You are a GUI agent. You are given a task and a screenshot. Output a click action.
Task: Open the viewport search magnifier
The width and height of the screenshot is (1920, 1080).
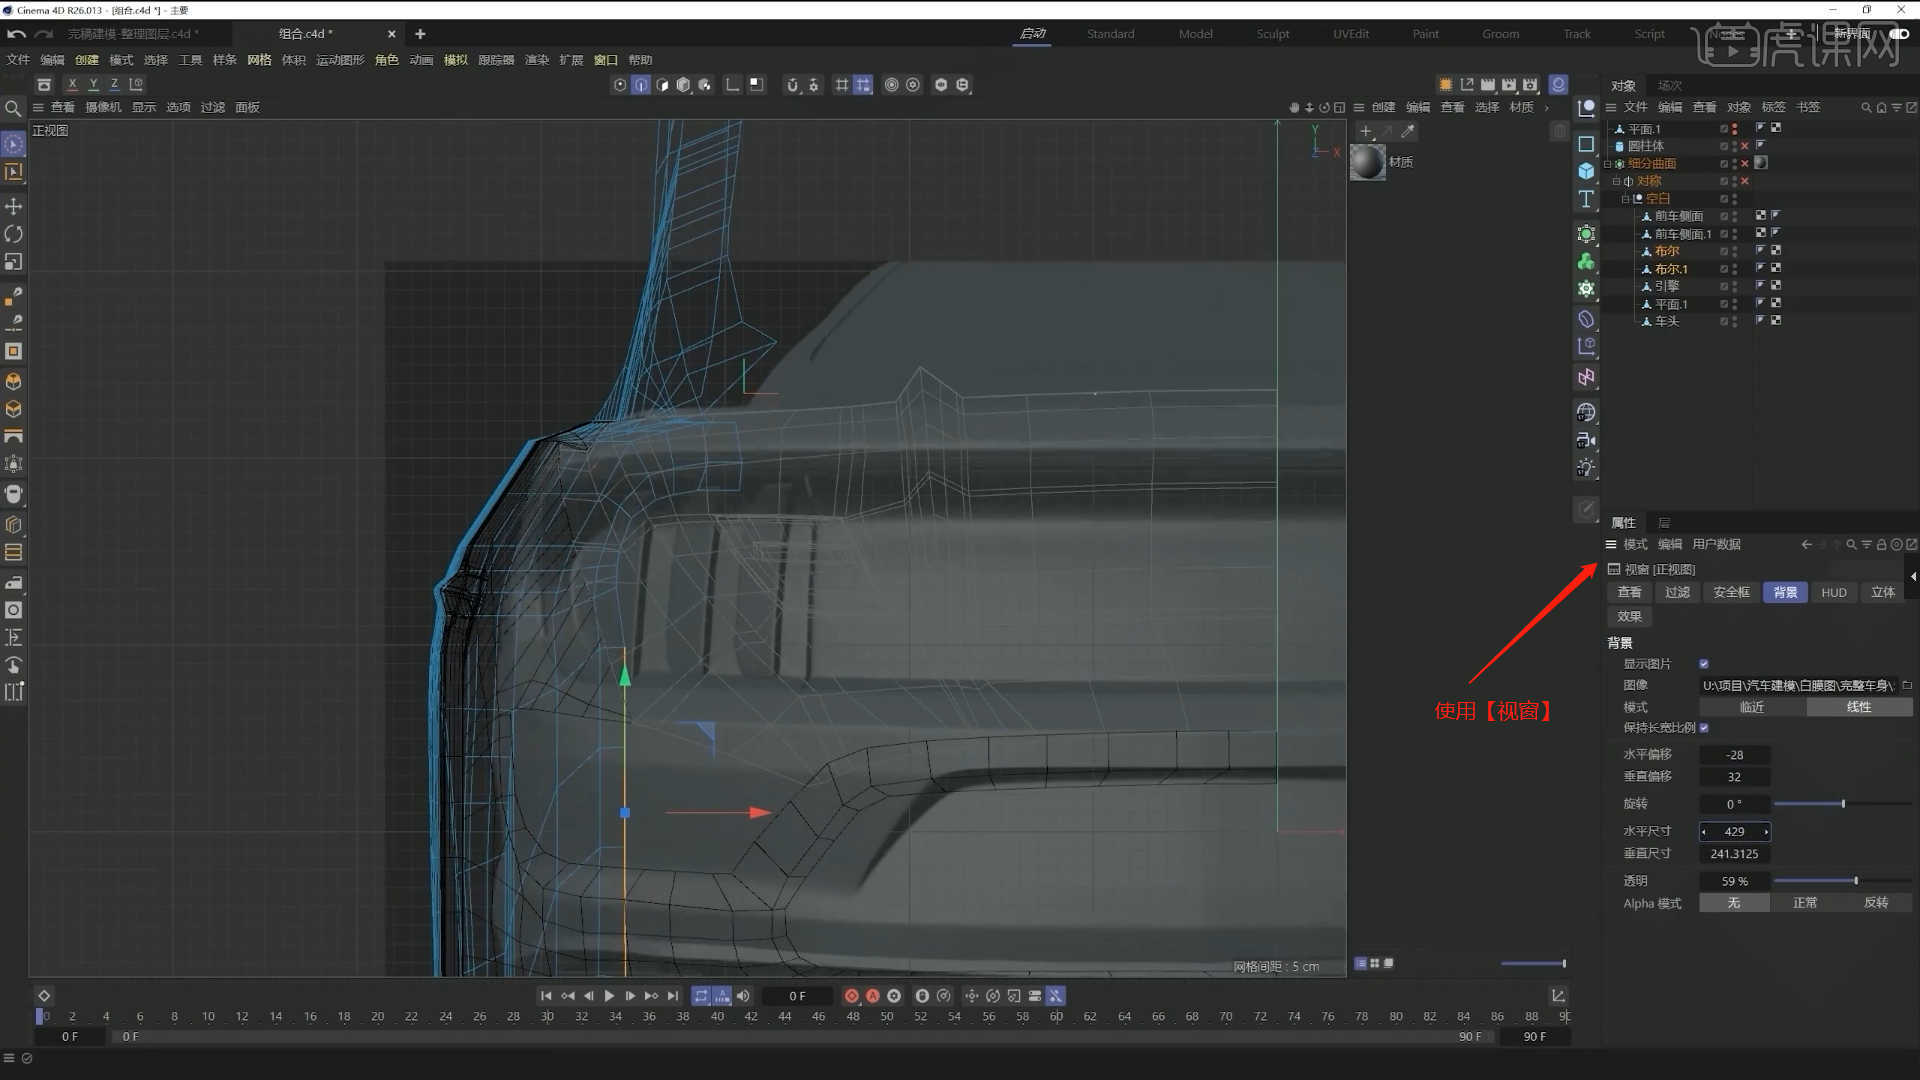tap(13, 108)
